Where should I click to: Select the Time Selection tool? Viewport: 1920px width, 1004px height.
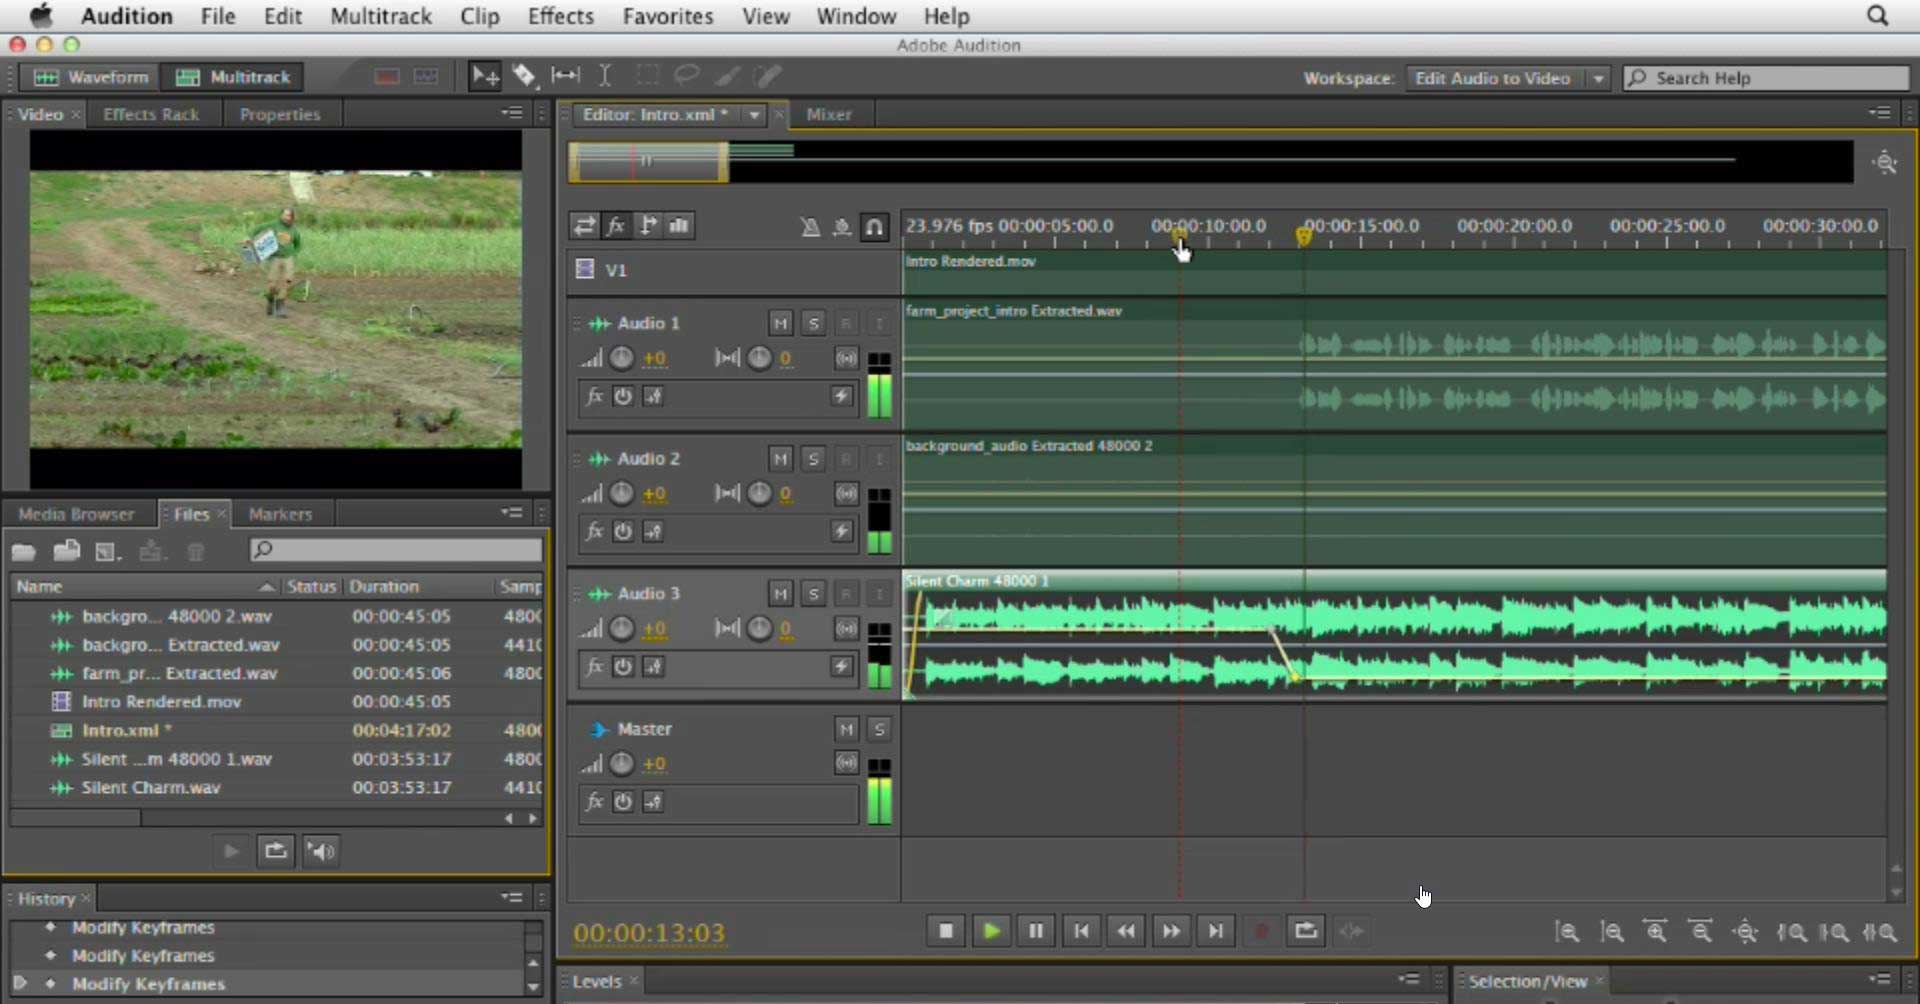[605, 76]
